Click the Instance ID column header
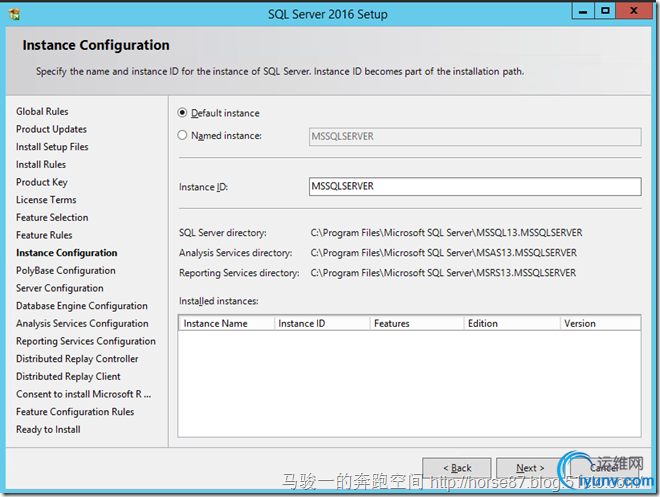The width and height of the screenshot is (660, 497). [322, 323]
